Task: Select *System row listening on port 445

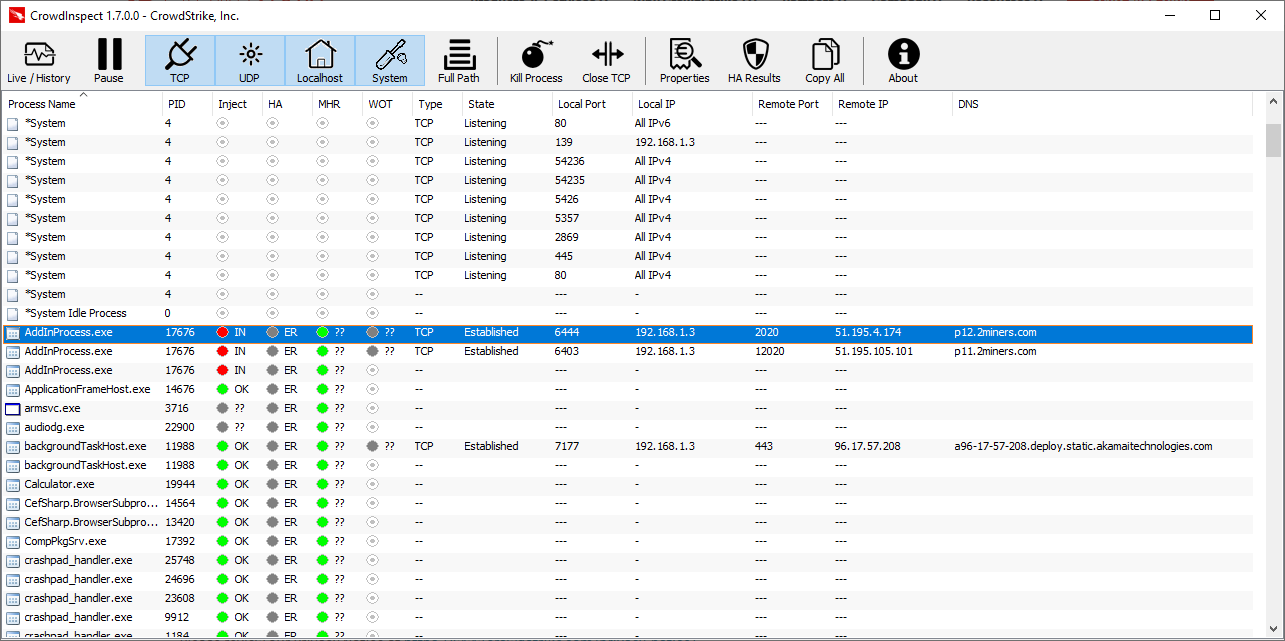Action: (628, 256)
